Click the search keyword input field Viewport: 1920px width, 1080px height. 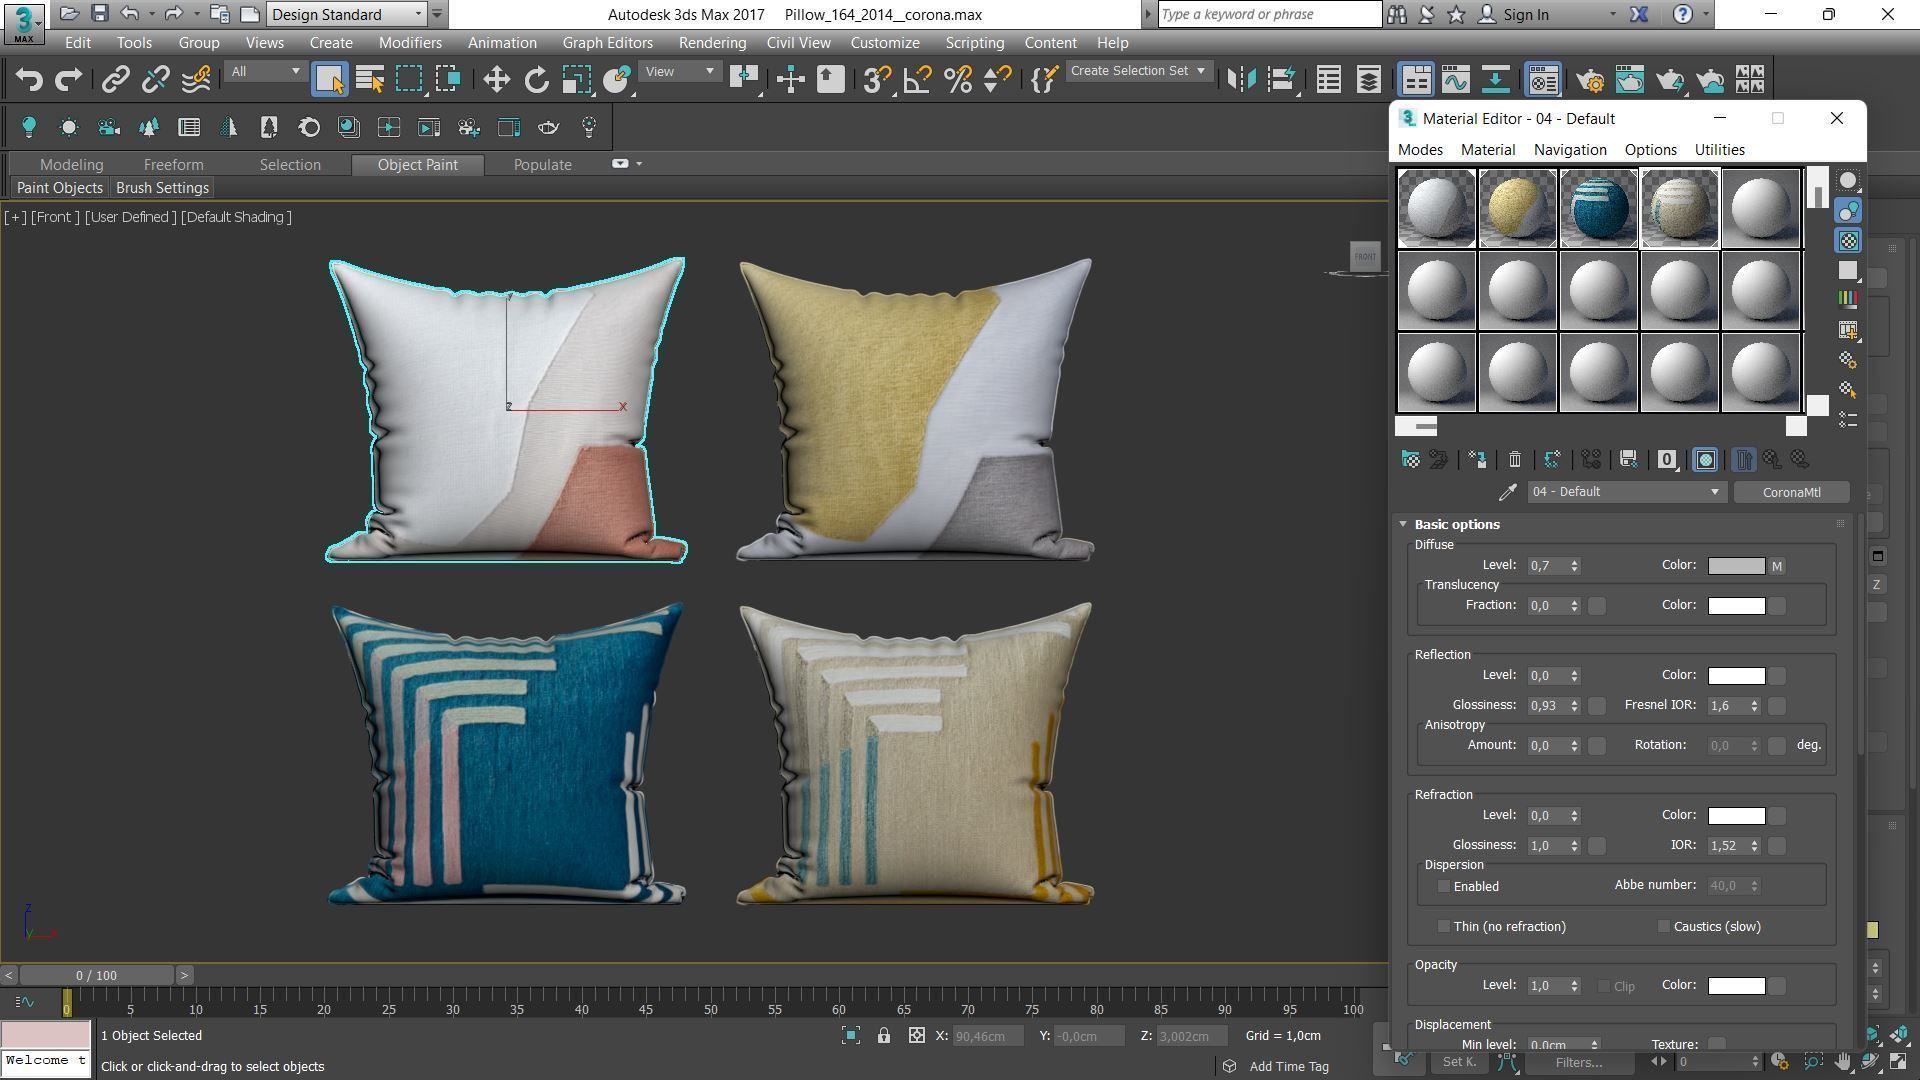point(1270,14)
